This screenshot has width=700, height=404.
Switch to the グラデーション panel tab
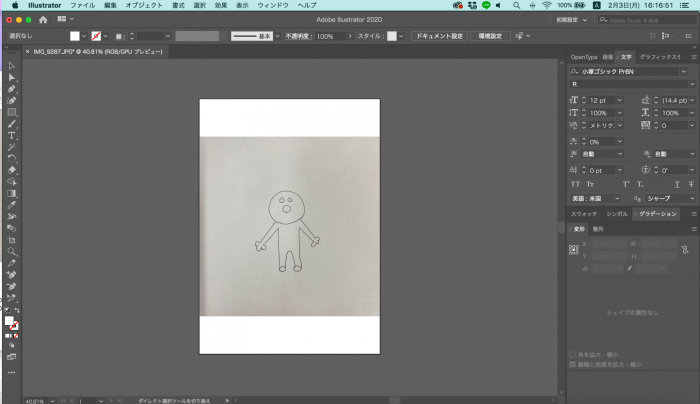[657, 214]
